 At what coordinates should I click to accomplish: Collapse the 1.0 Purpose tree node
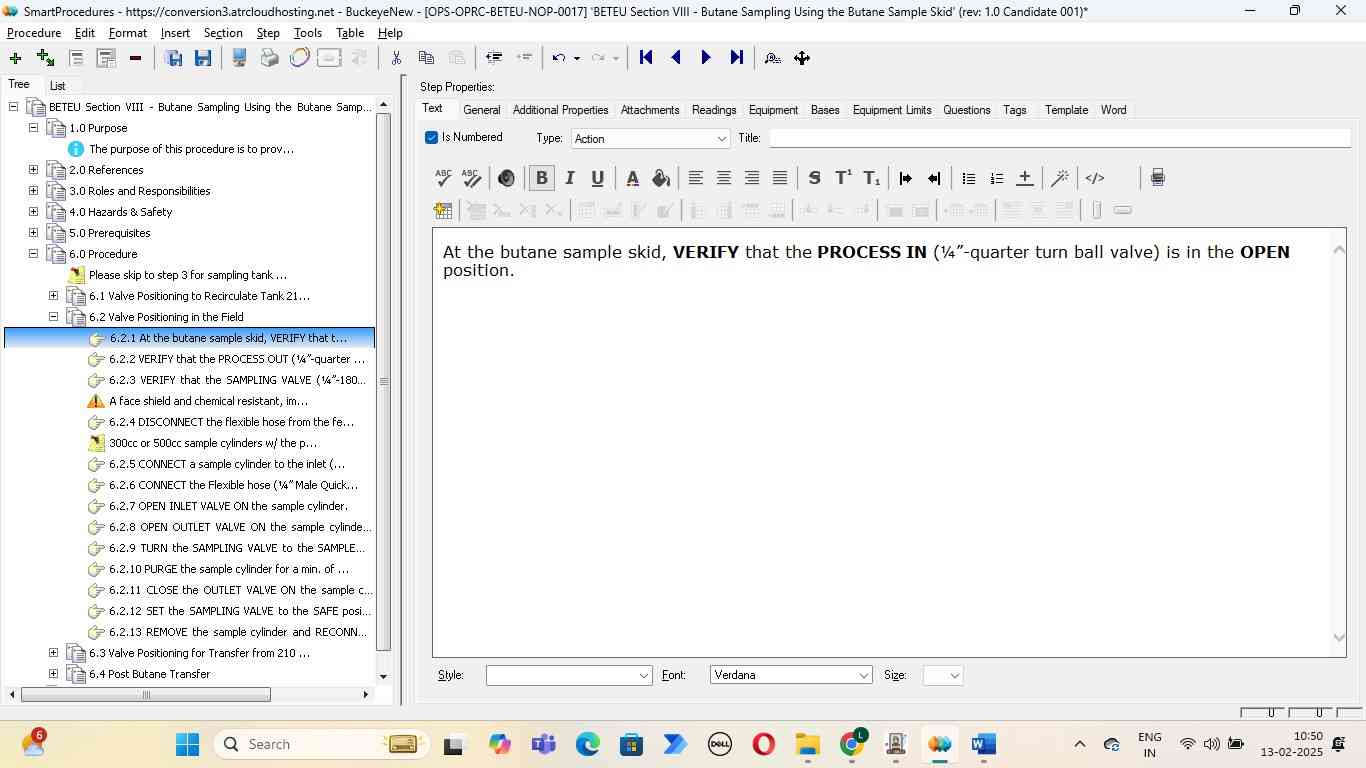point(34,128)
